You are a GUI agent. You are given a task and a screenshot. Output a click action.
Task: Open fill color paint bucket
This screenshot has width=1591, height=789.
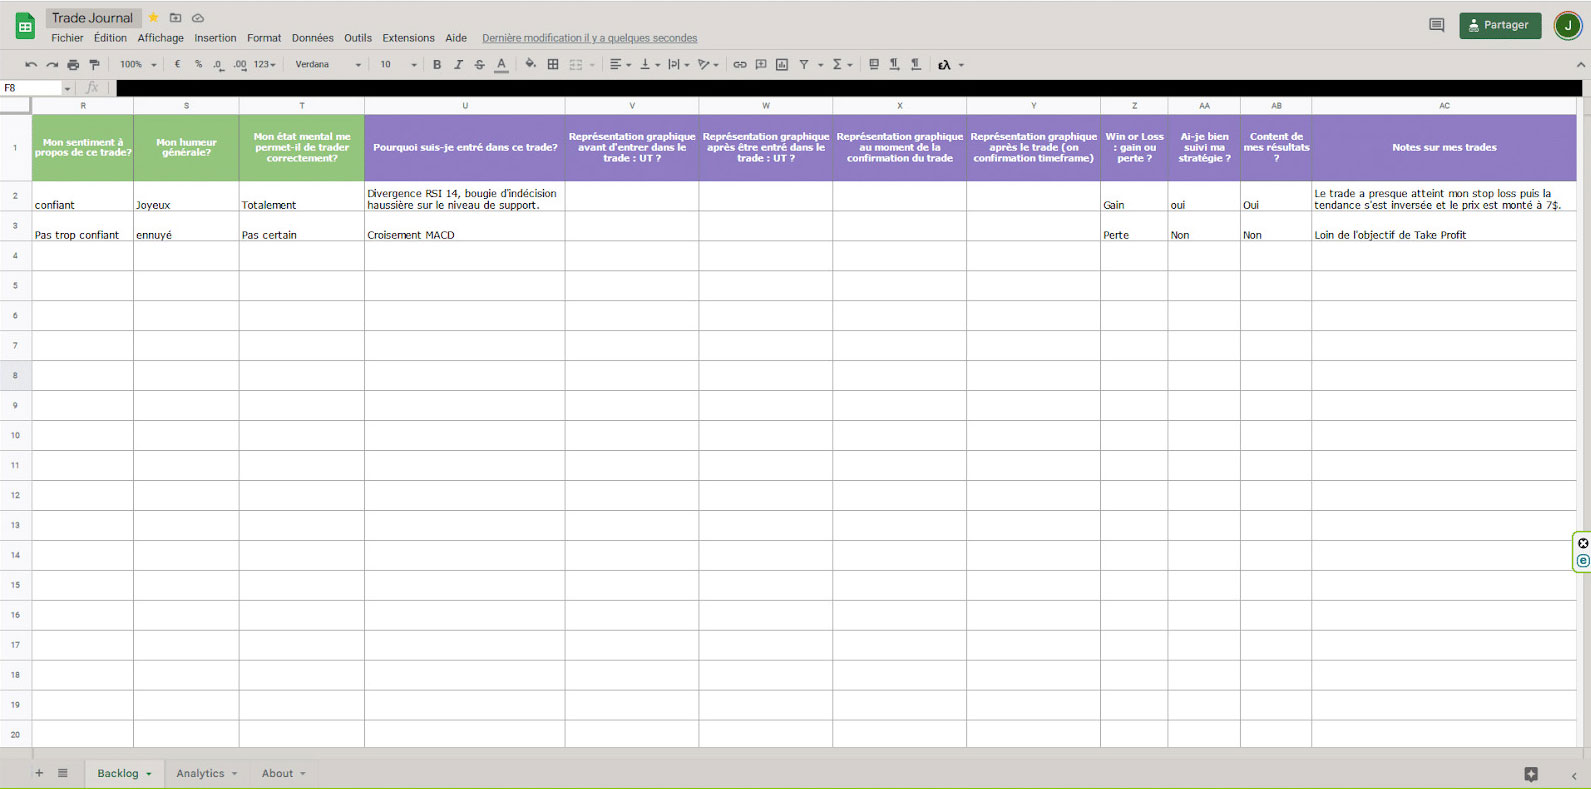pyautogui.click(x=531, y=64)
